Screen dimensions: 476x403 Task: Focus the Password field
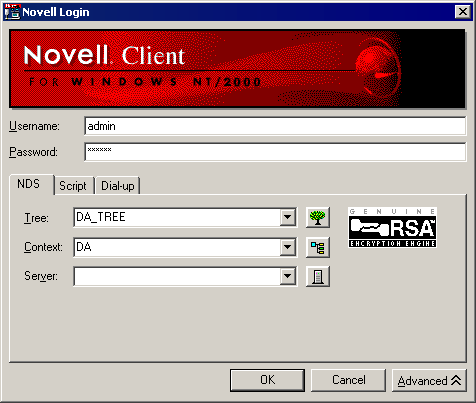tap(275, 152)
